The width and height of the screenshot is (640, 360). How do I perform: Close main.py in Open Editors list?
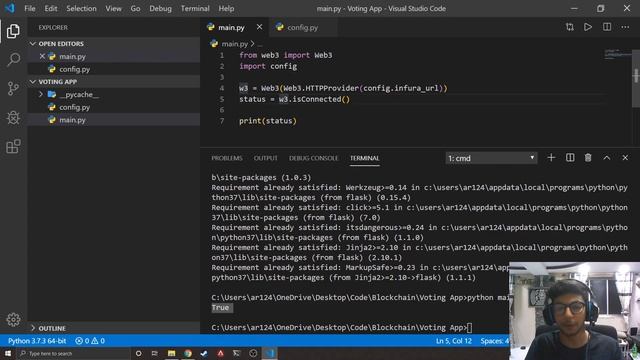coord(42,56)
